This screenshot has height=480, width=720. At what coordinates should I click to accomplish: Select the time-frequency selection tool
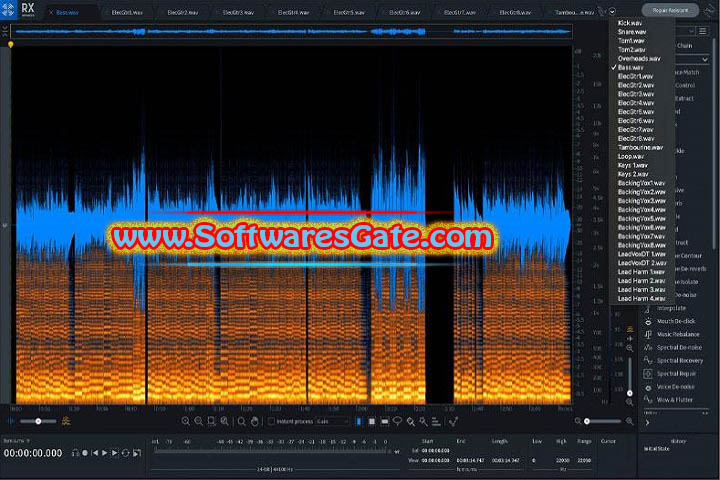point(371,421)
